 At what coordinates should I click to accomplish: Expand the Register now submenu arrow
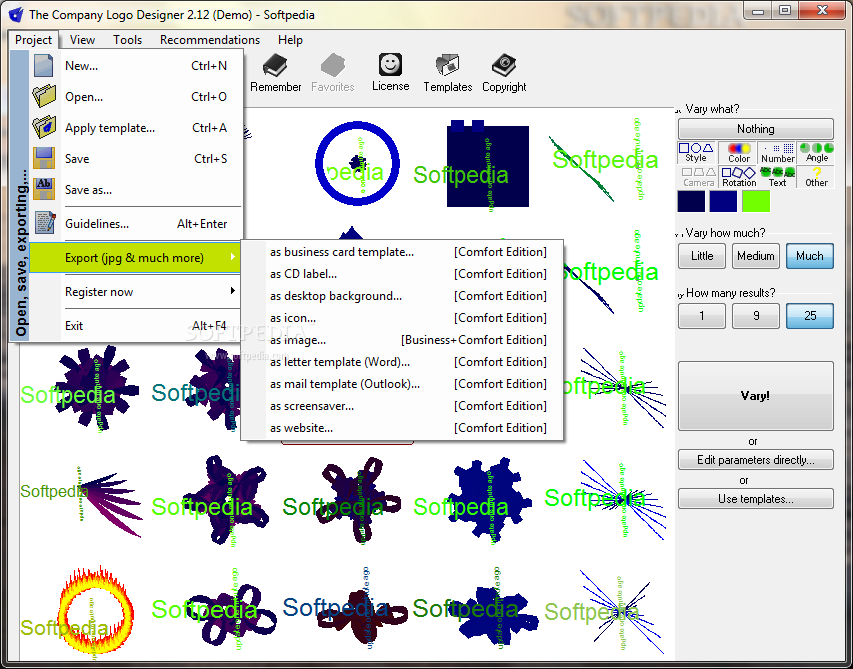pyautogui.click(x=233, y=291)
